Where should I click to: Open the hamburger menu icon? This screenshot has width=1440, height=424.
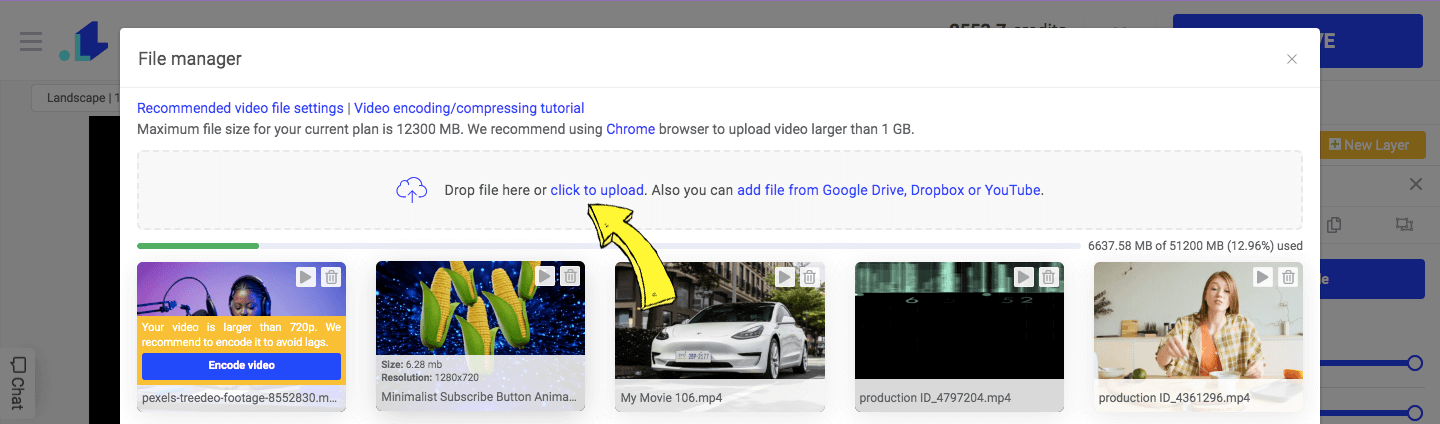[31, 42]
